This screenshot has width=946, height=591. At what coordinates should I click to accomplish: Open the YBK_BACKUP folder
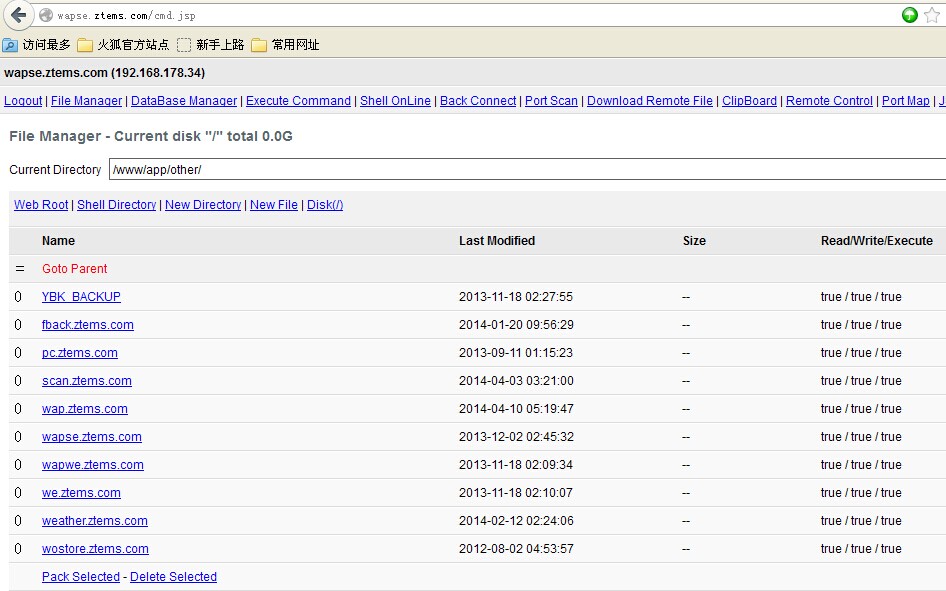pyautogui.click(x=81, y=297)
